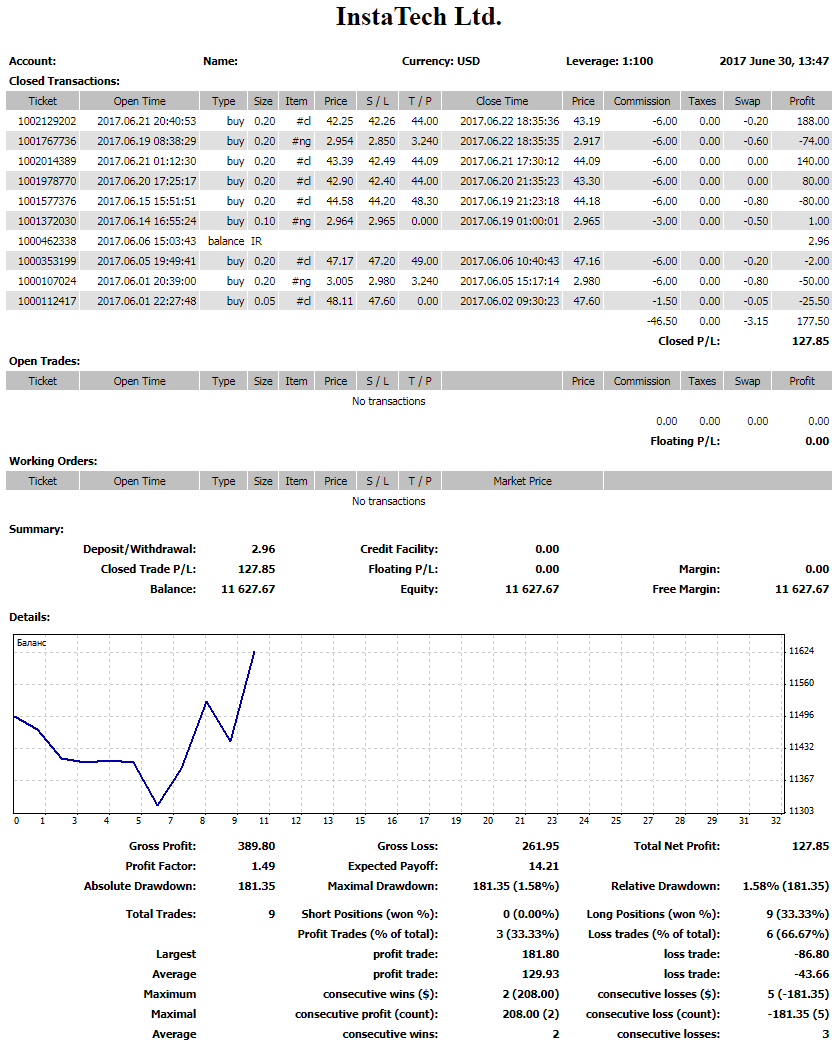The image size is (838, 1051).
Task: Click the Gross Profit value 389.80
Action: (x=256, y=847)
